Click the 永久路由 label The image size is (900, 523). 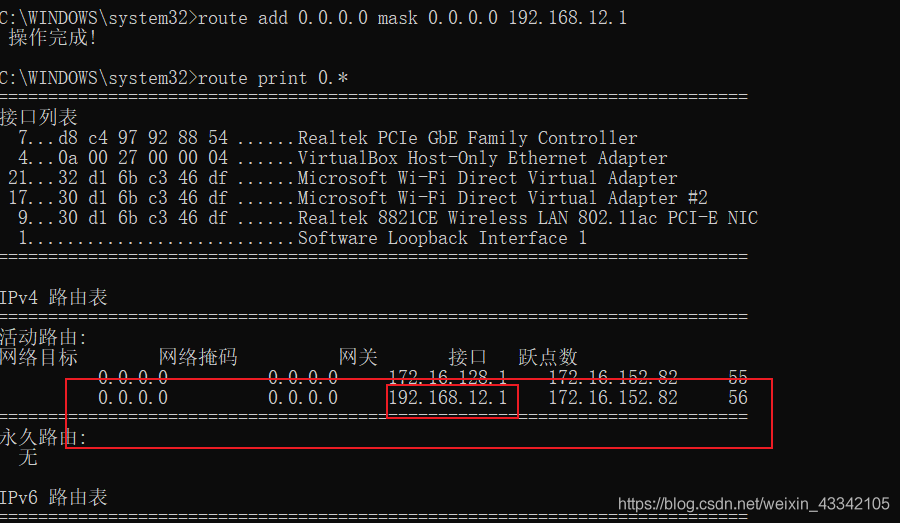coord(43,437)
